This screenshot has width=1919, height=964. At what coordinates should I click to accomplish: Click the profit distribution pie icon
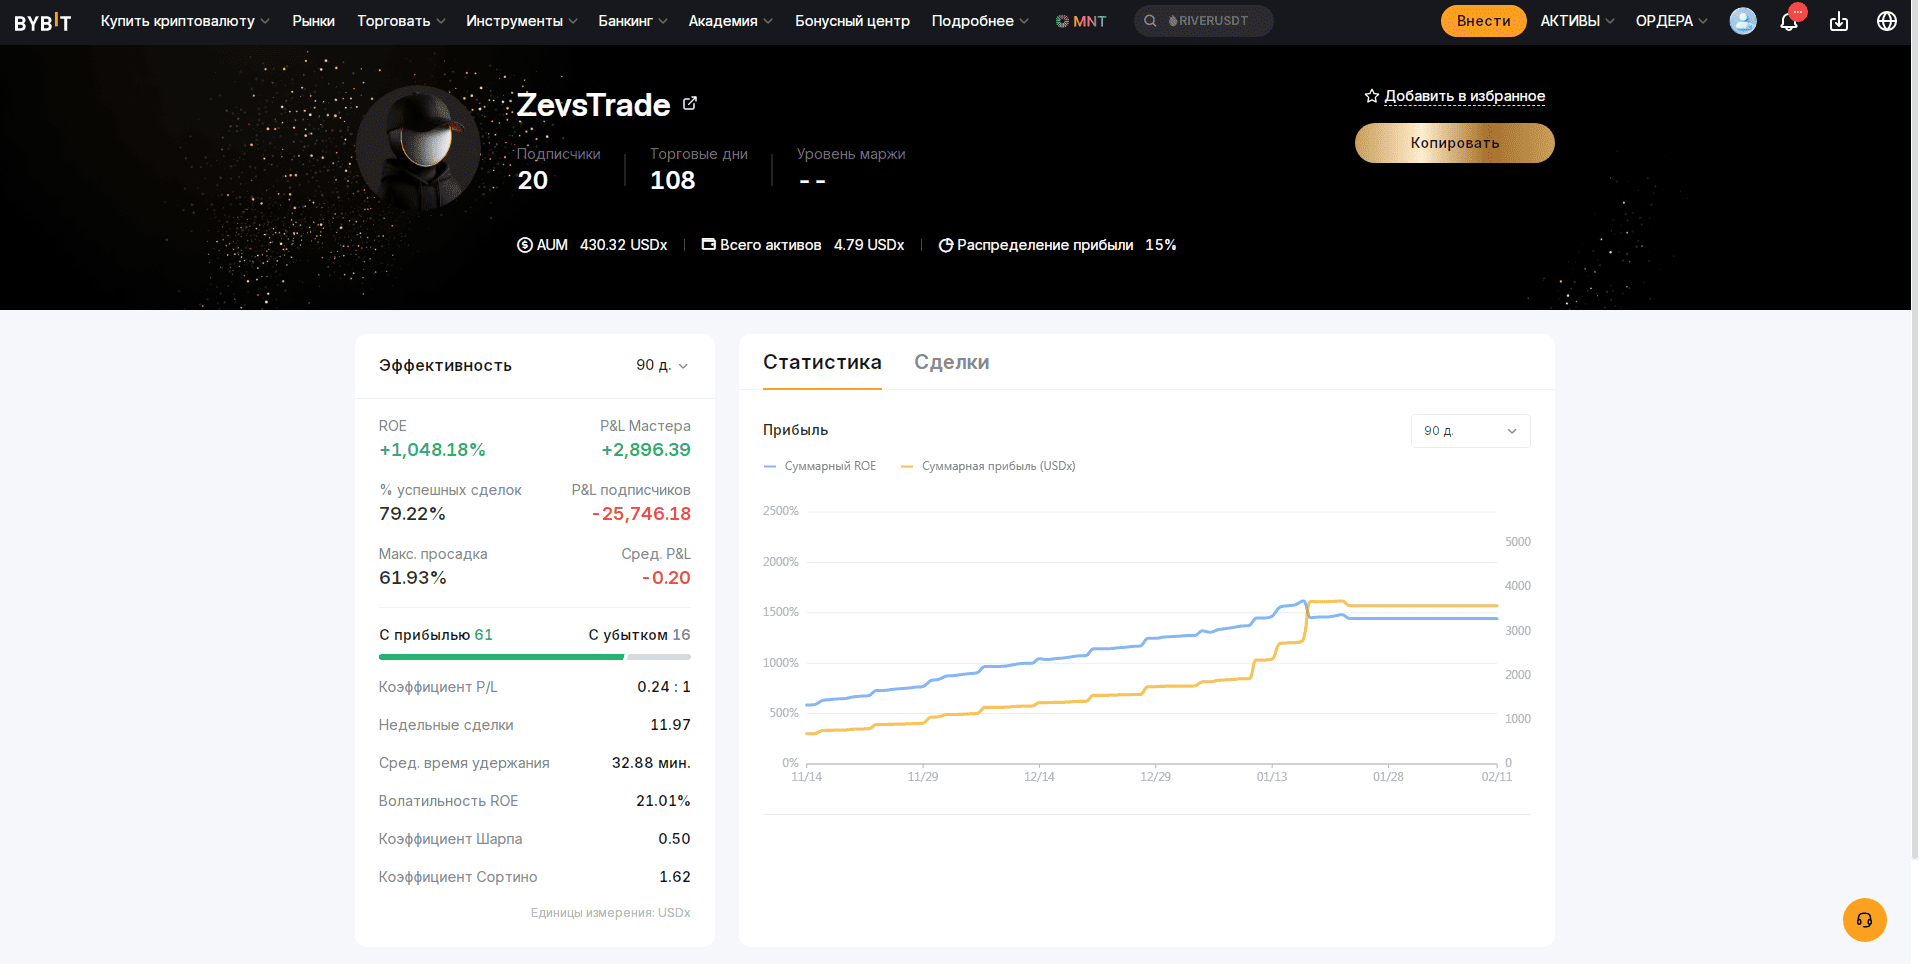pyautogui.click(x=946, y=245)
